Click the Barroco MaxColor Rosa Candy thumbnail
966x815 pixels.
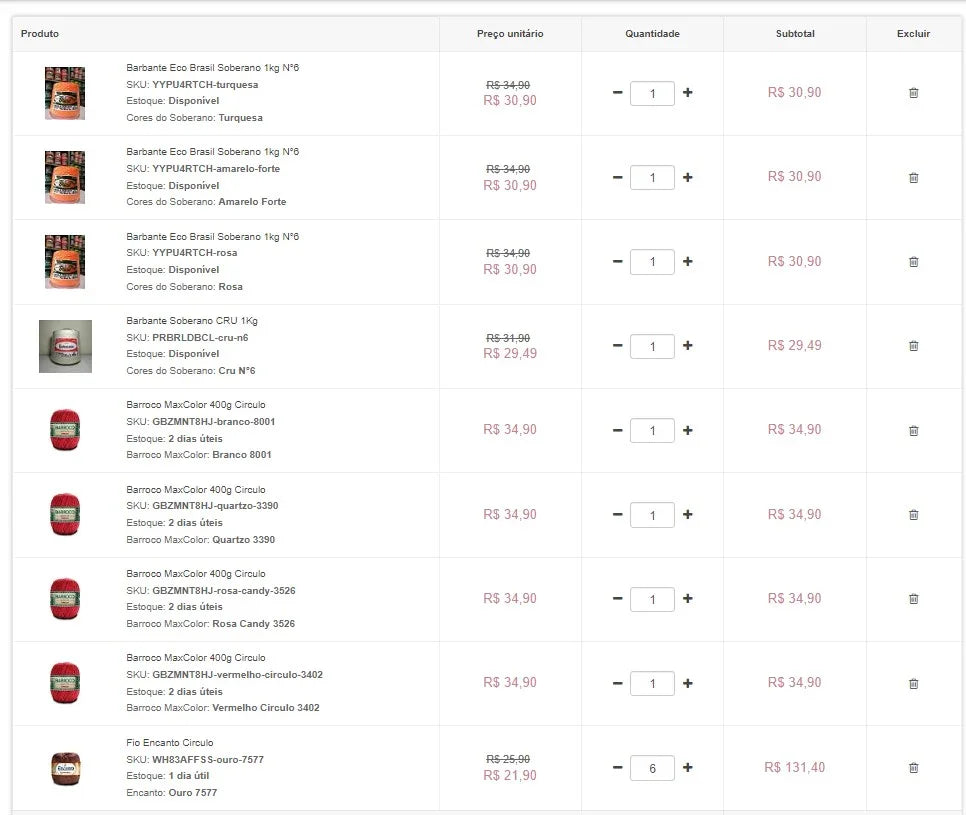point(64,598)
